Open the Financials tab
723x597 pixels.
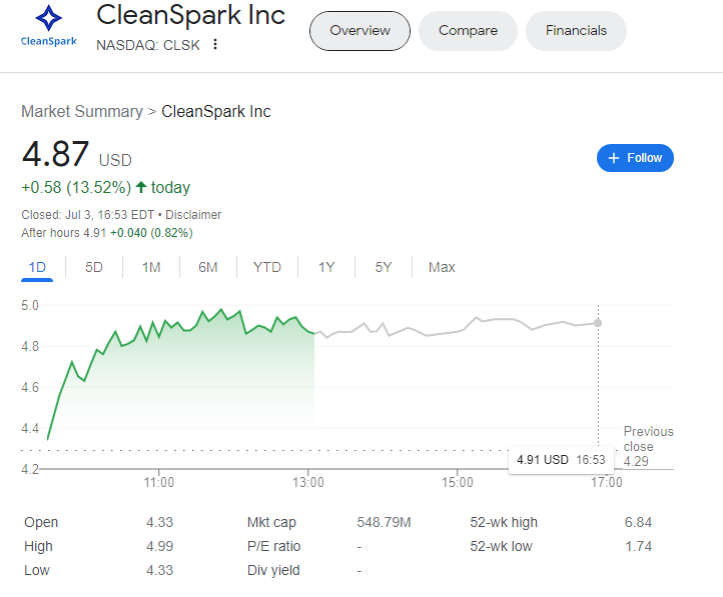576,31
